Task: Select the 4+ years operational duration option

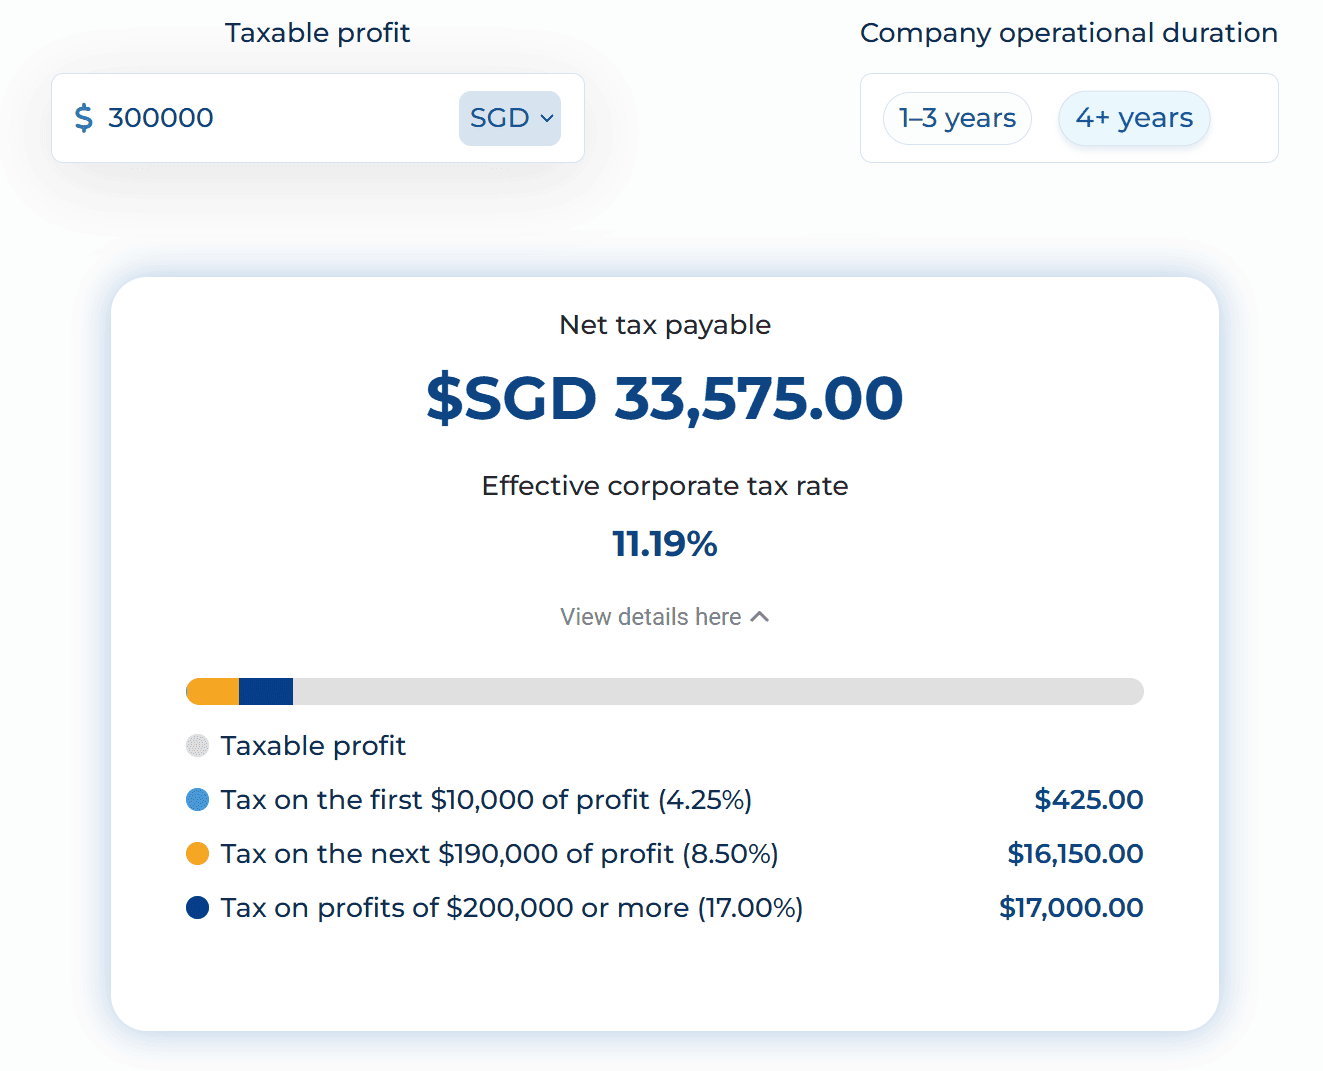Action: [1134, 117]
